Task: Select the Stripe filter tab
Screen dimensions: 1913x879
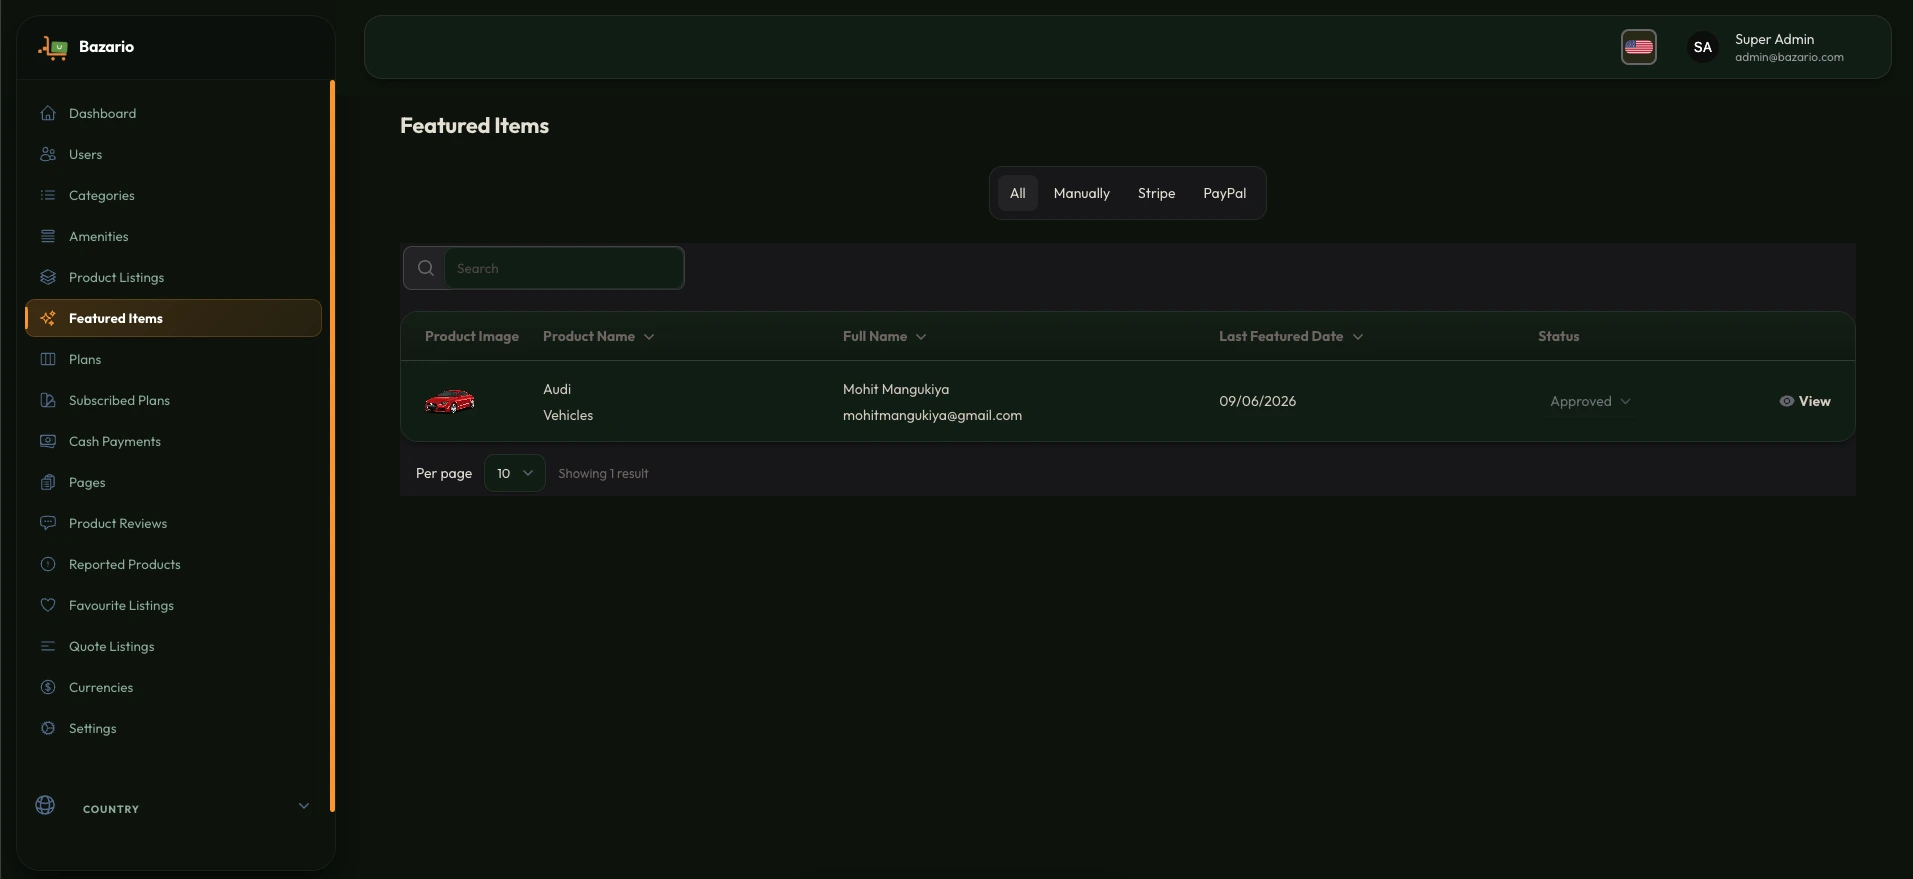Action: point(1156,193)
